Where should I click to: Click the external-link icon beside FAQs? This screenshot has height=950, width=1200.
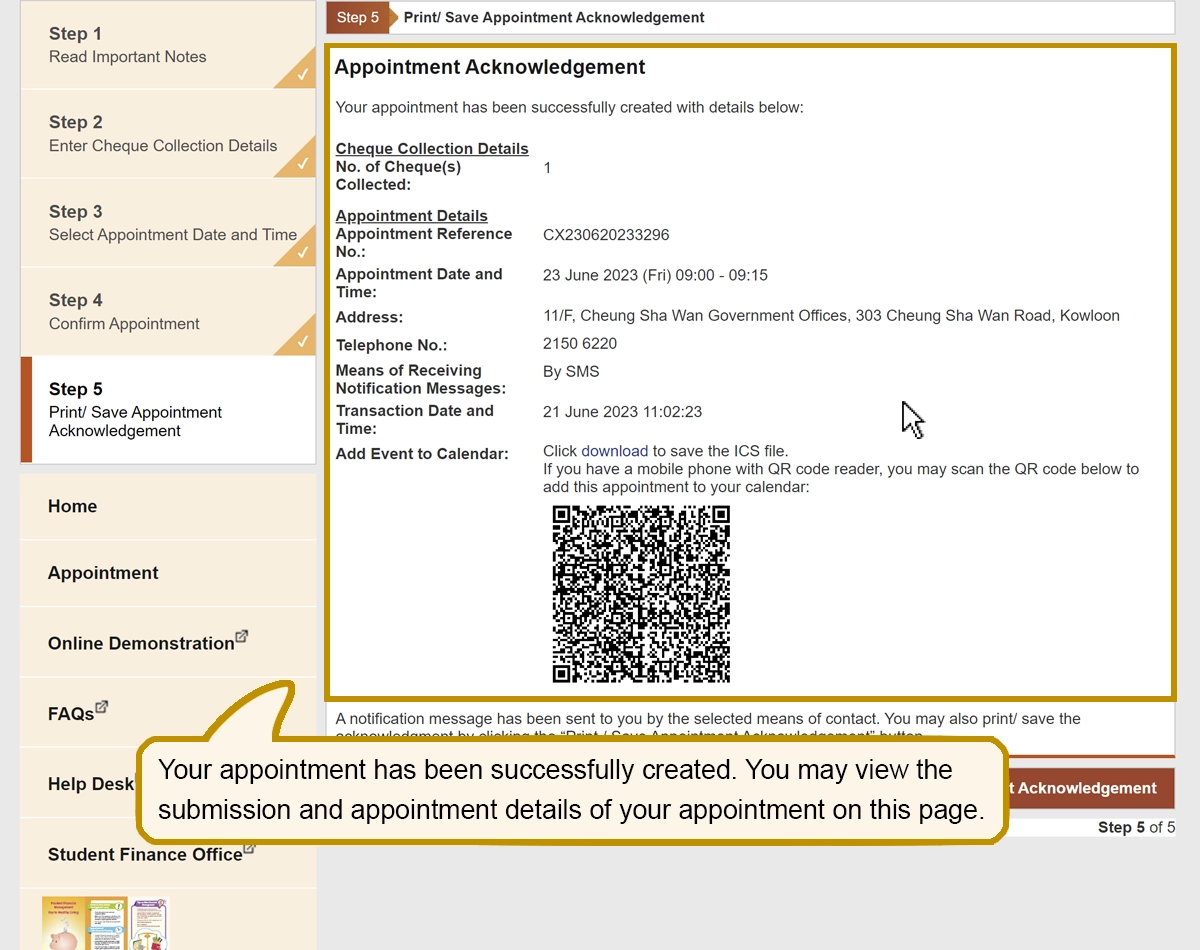(x=101, y=708)
